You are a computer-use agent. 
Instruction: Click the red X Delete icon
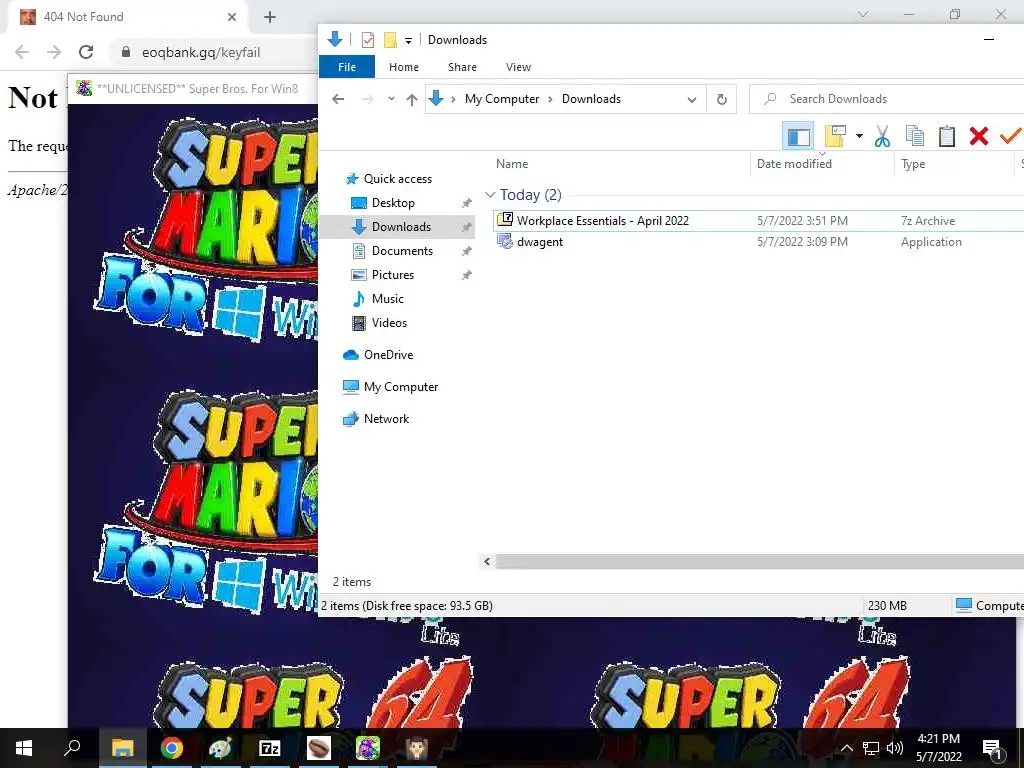pyautogui.click(x=978, y=136)
